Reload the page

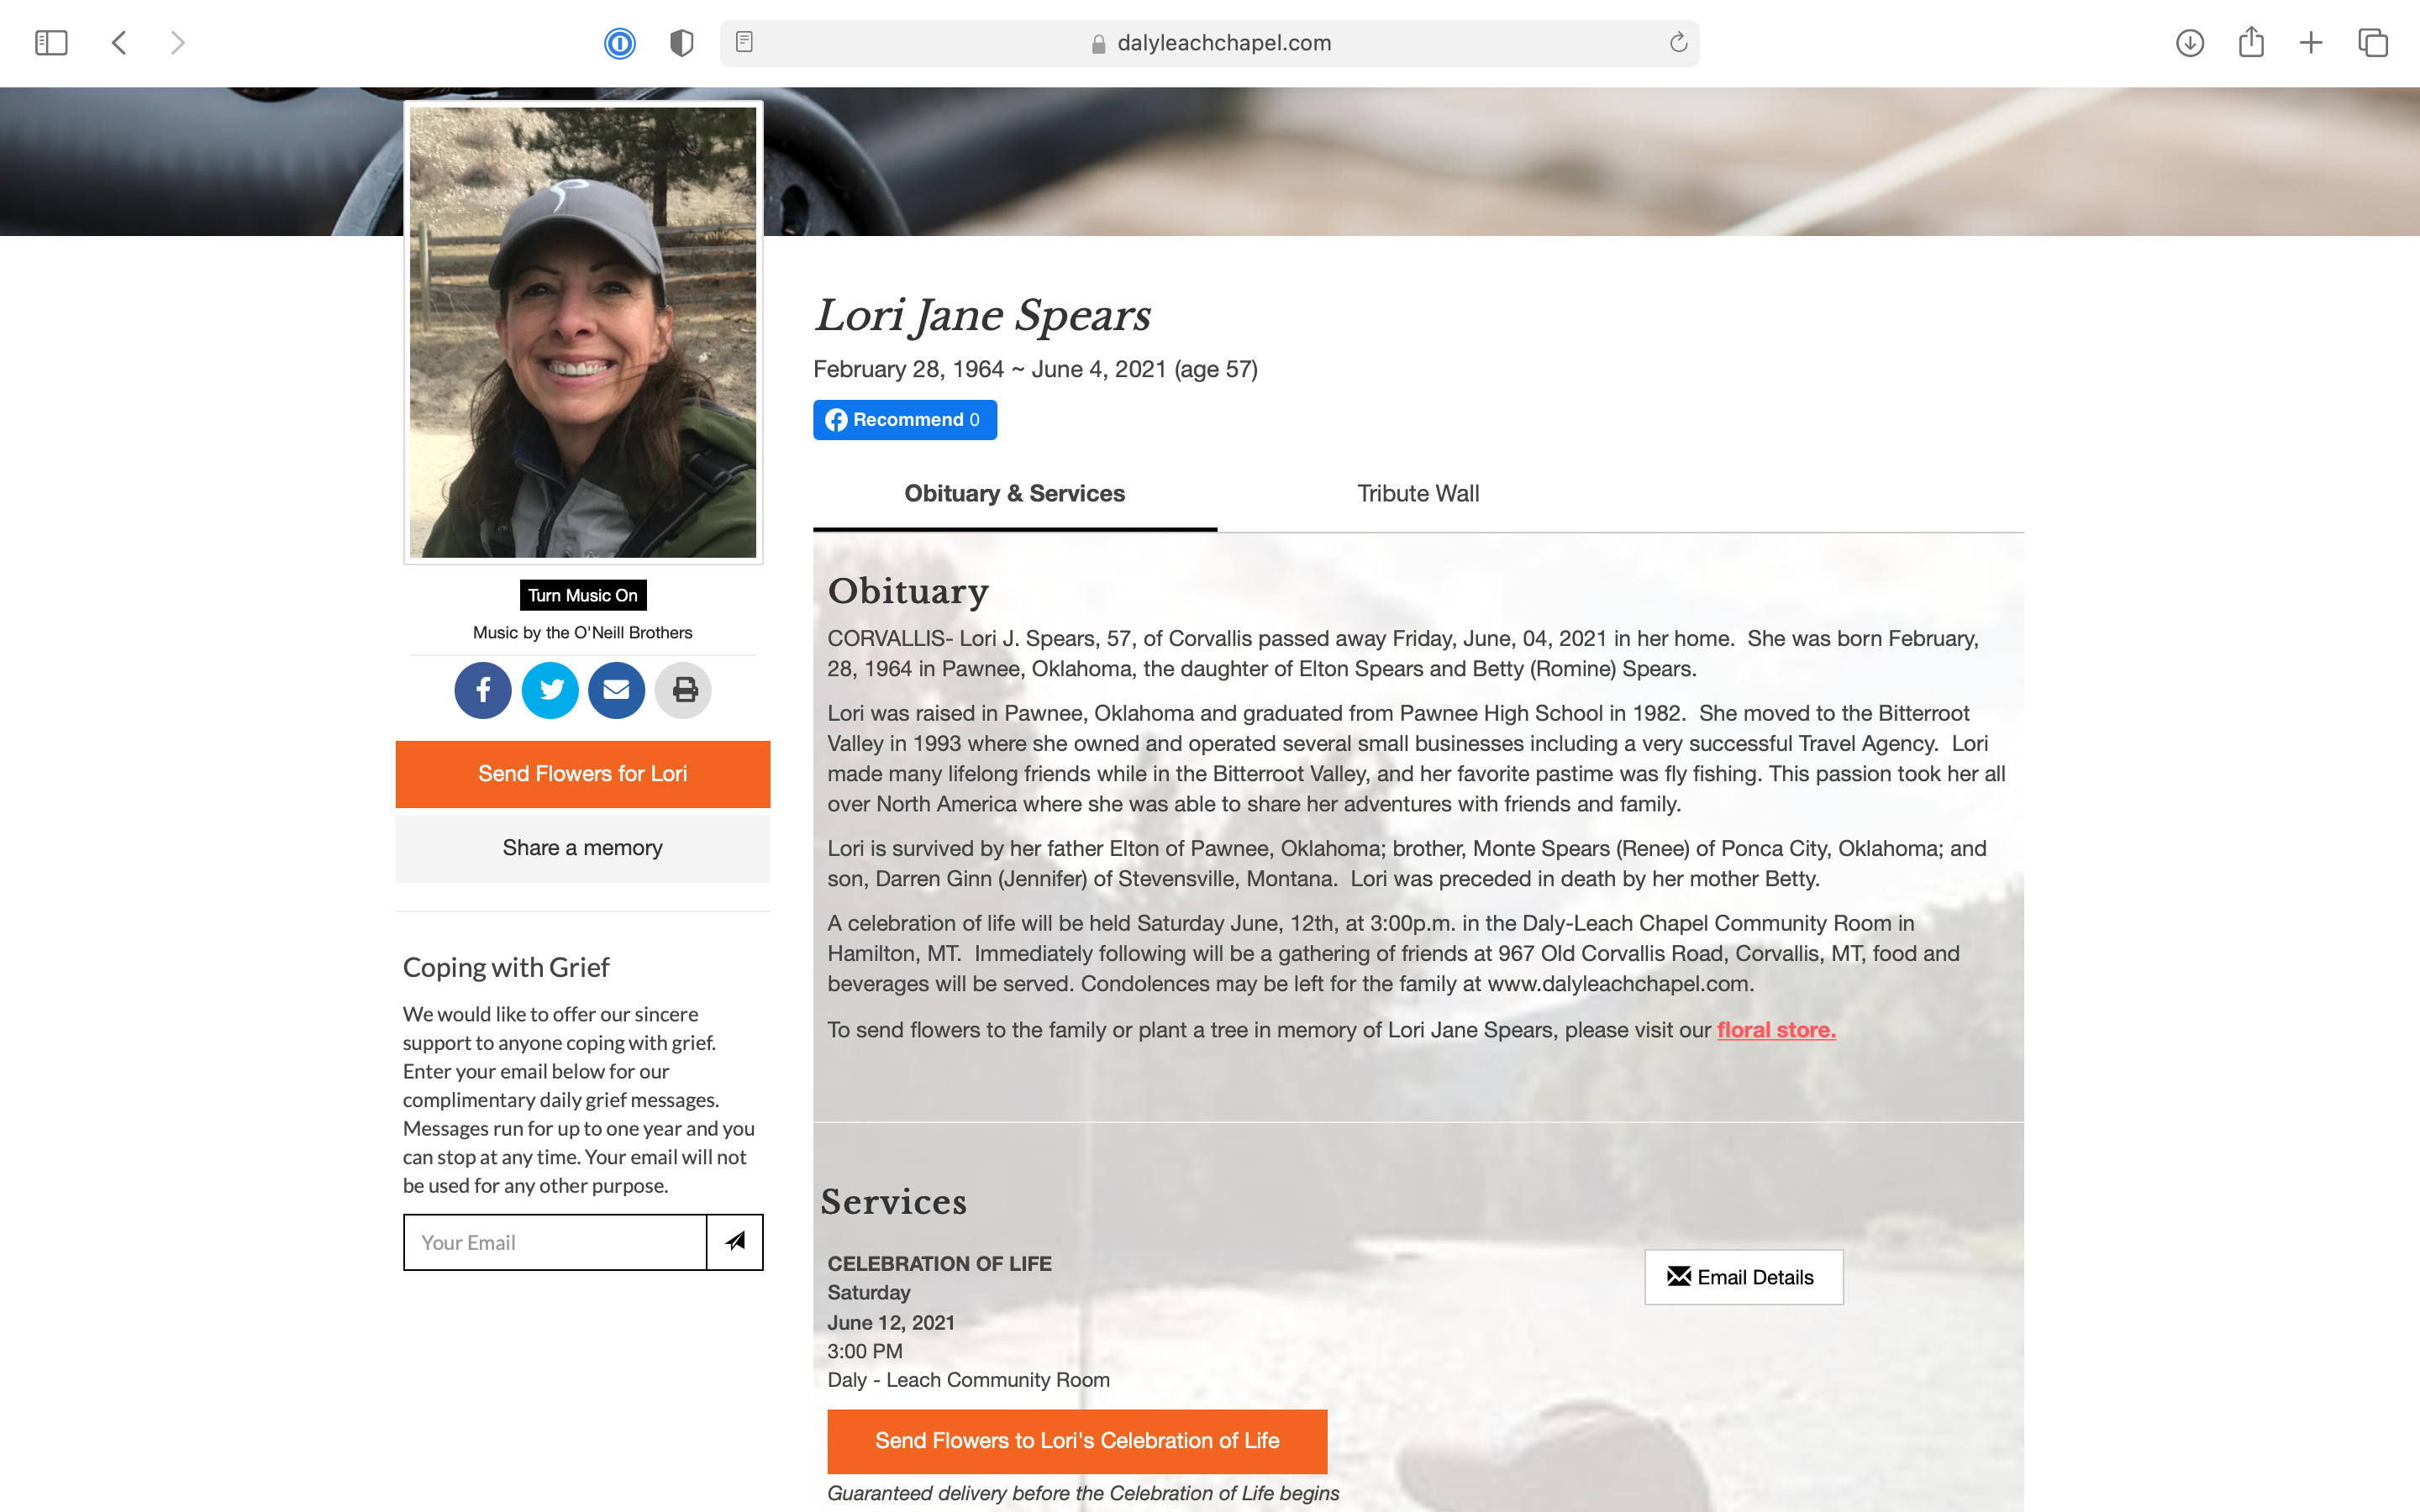1678,42
